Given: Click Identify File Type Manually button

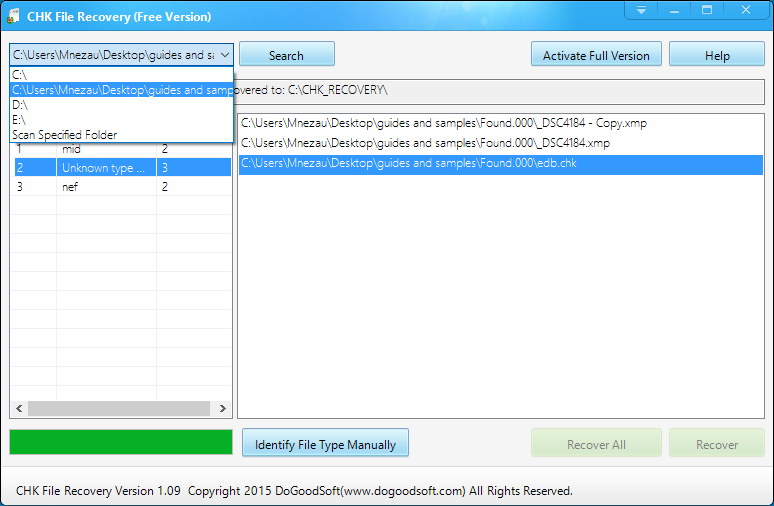Looking at the screenshot, I should (325, 444).
